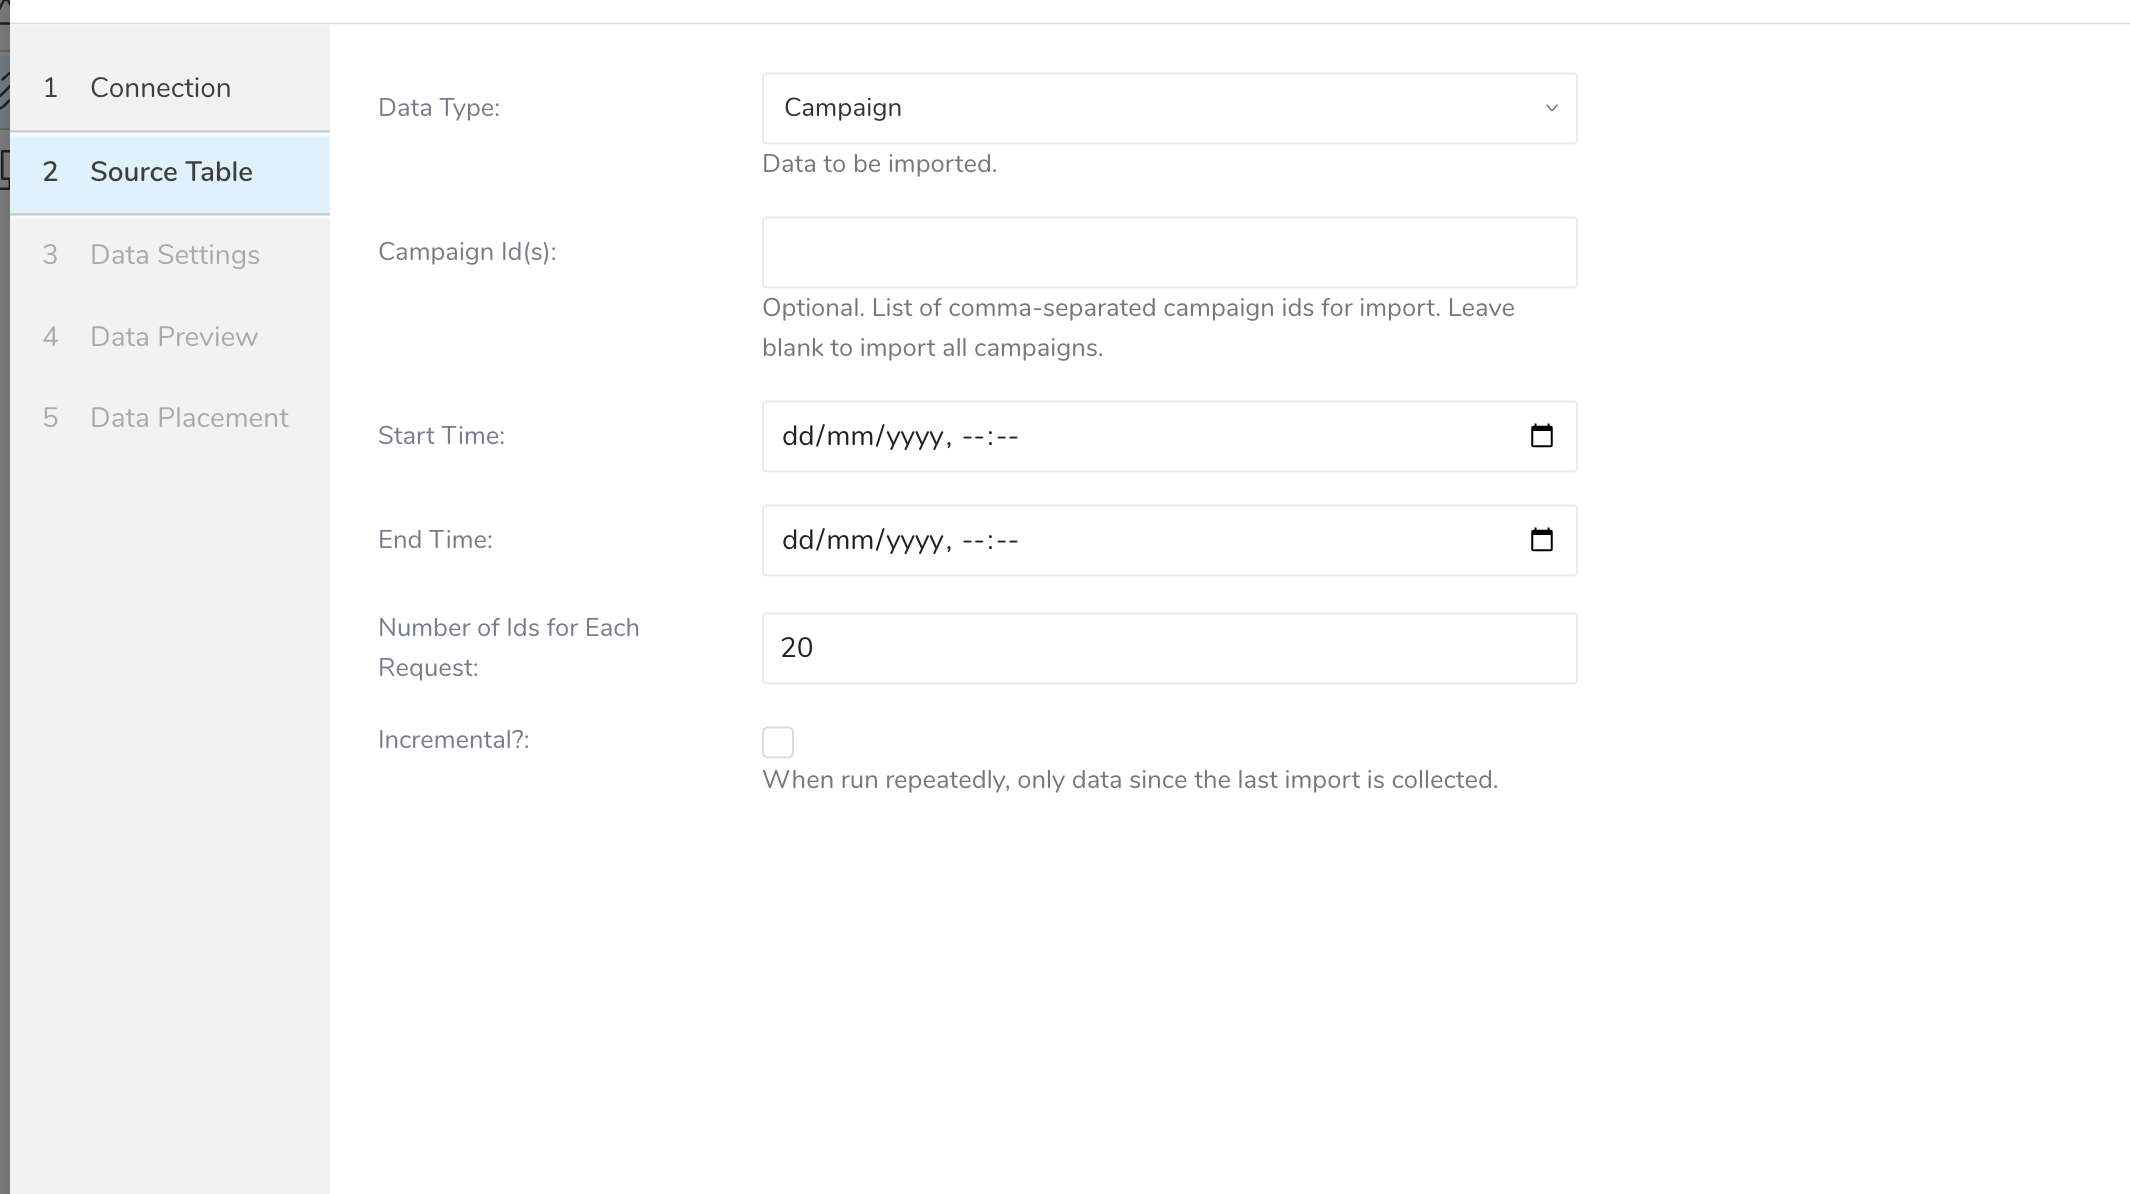This screenshot has width=2130, height=1194.
Task: Select the mm segment in Start Time
Action: click(850, 437)
